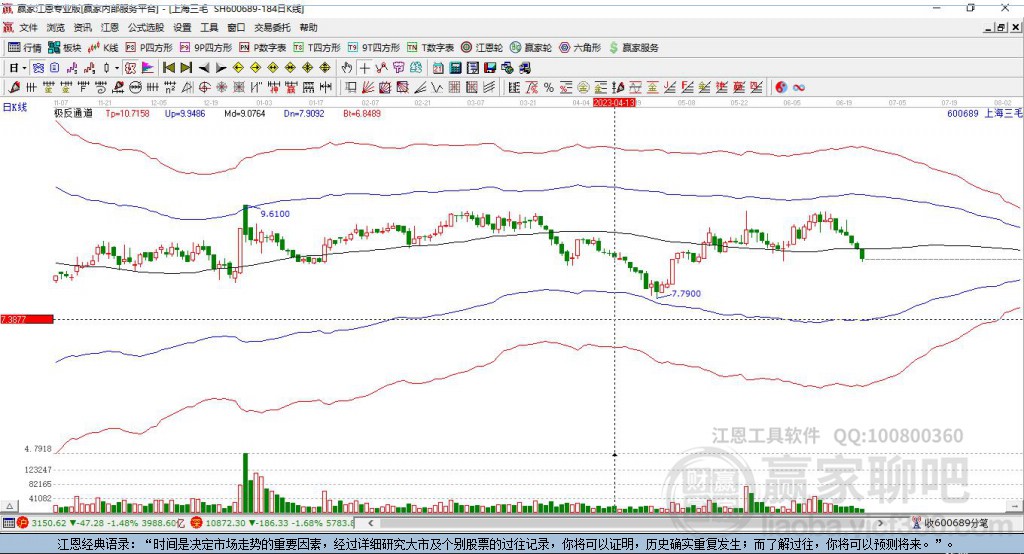This screenshot has height=554, width=1024.
Task: Open the T四方形 tool
Action: (317, 48)
